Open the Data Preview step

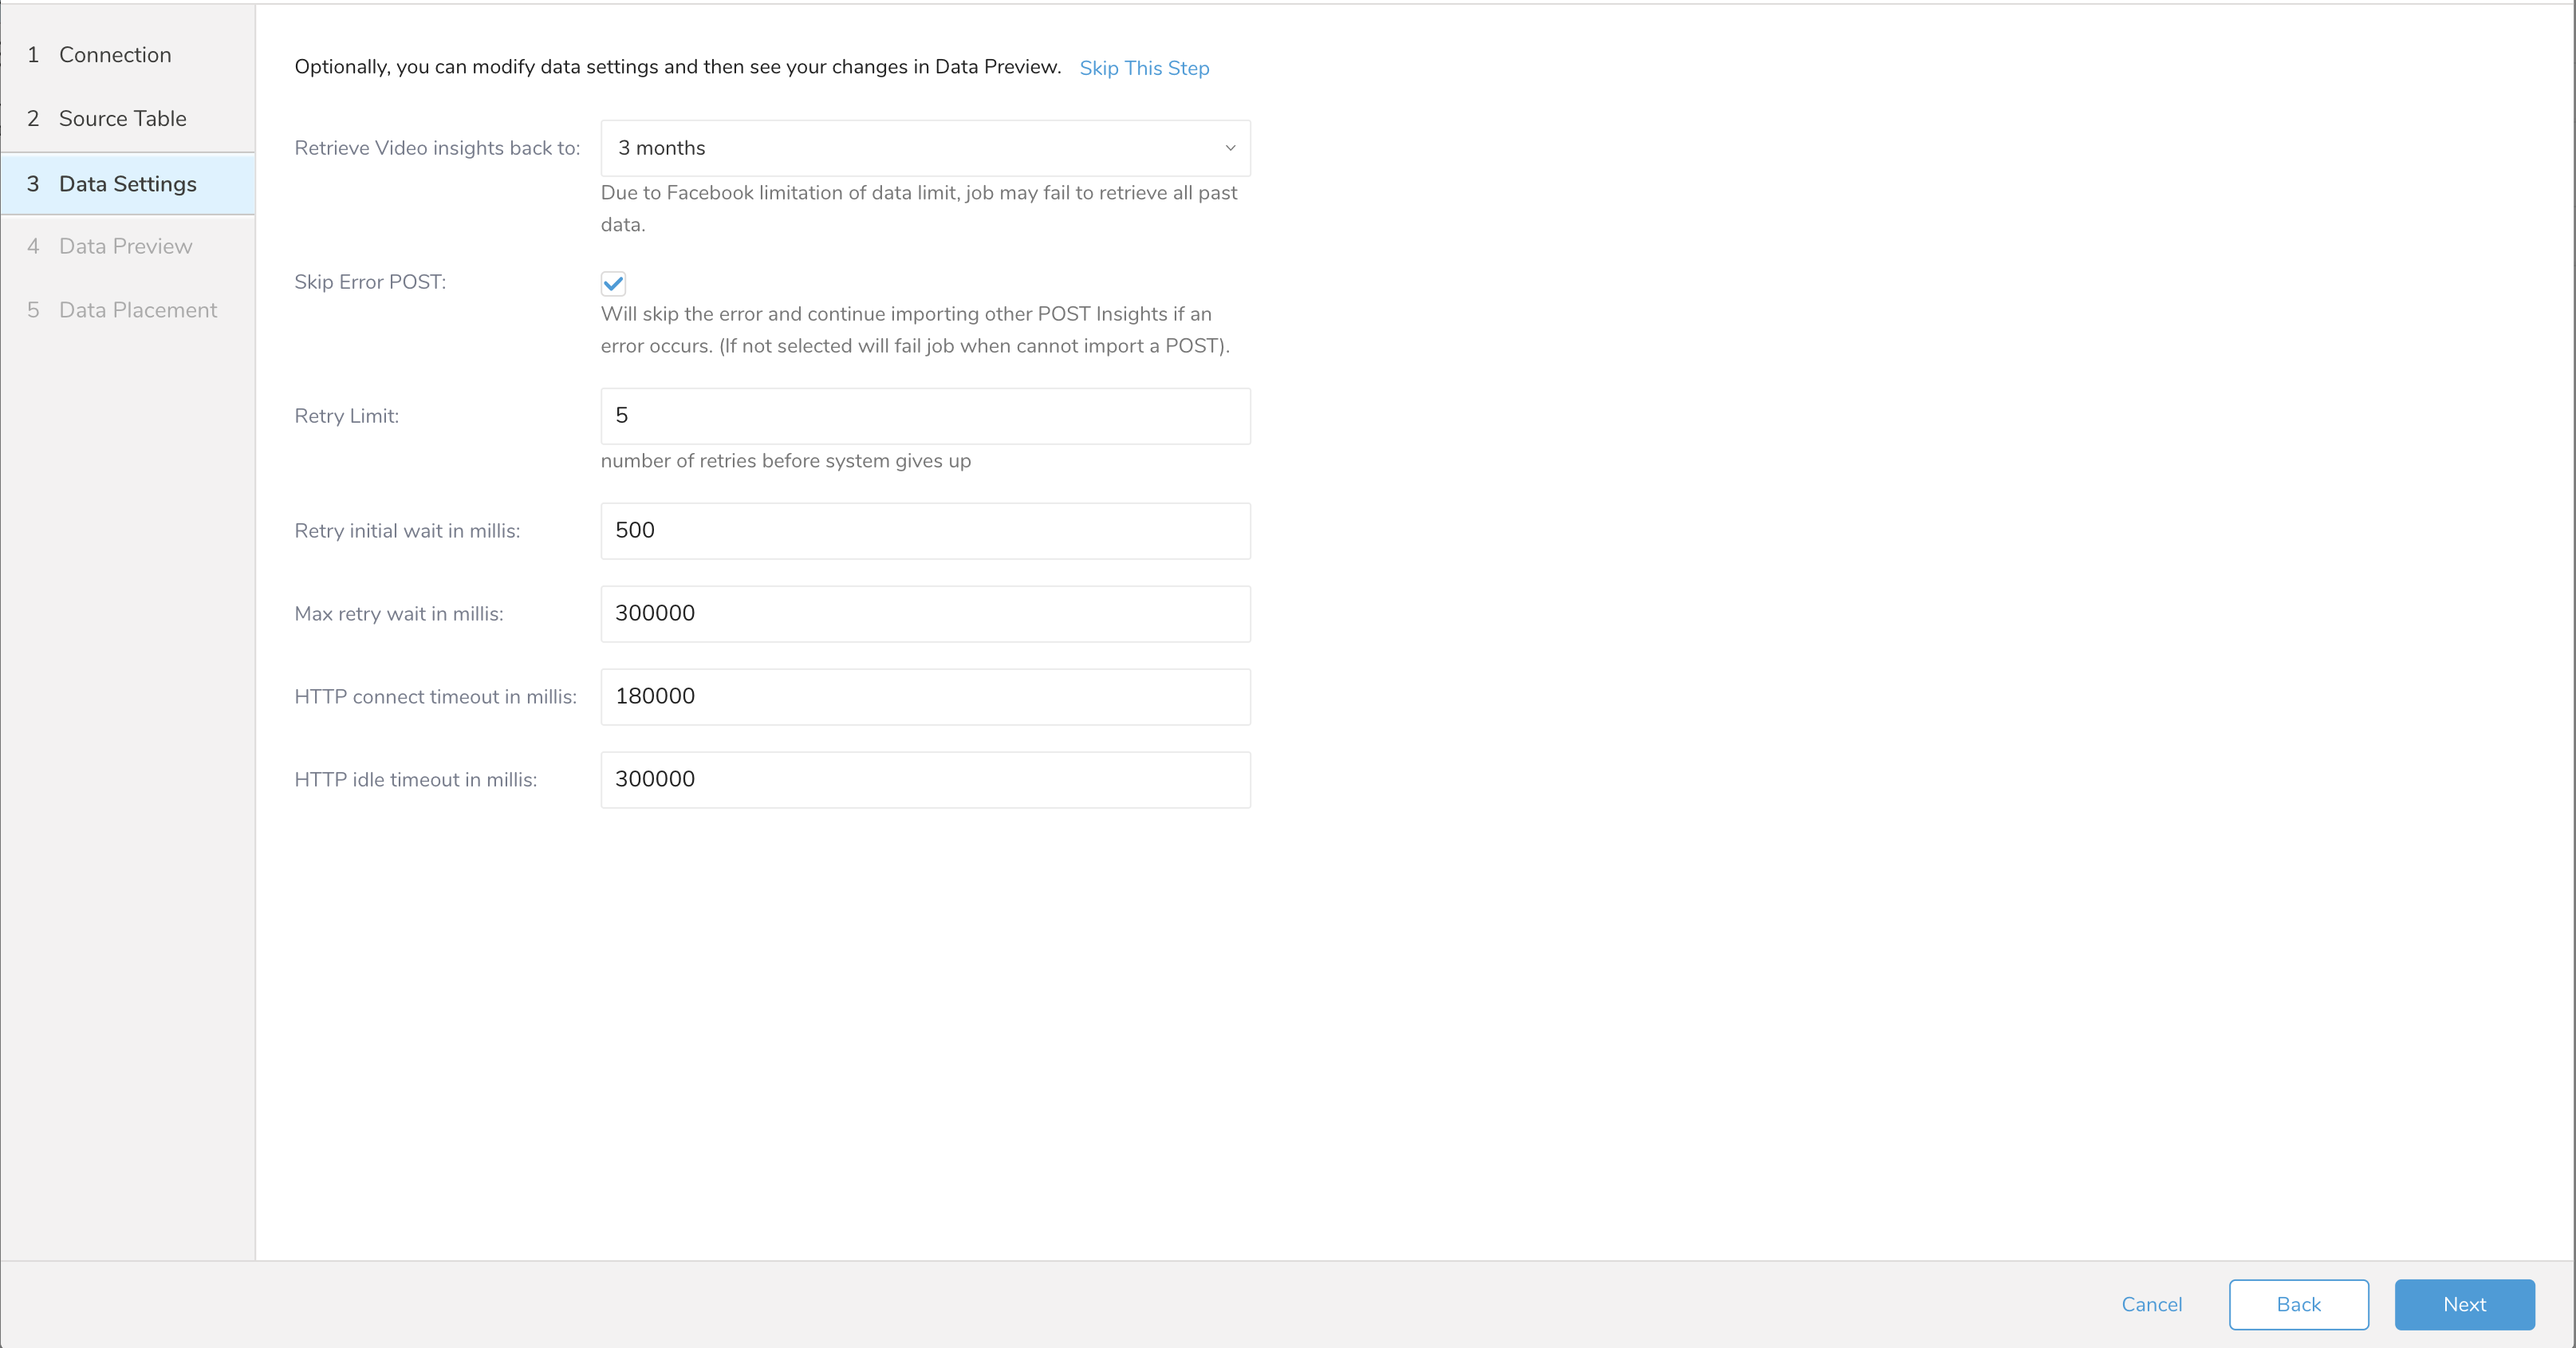click(x=125, y=247)
